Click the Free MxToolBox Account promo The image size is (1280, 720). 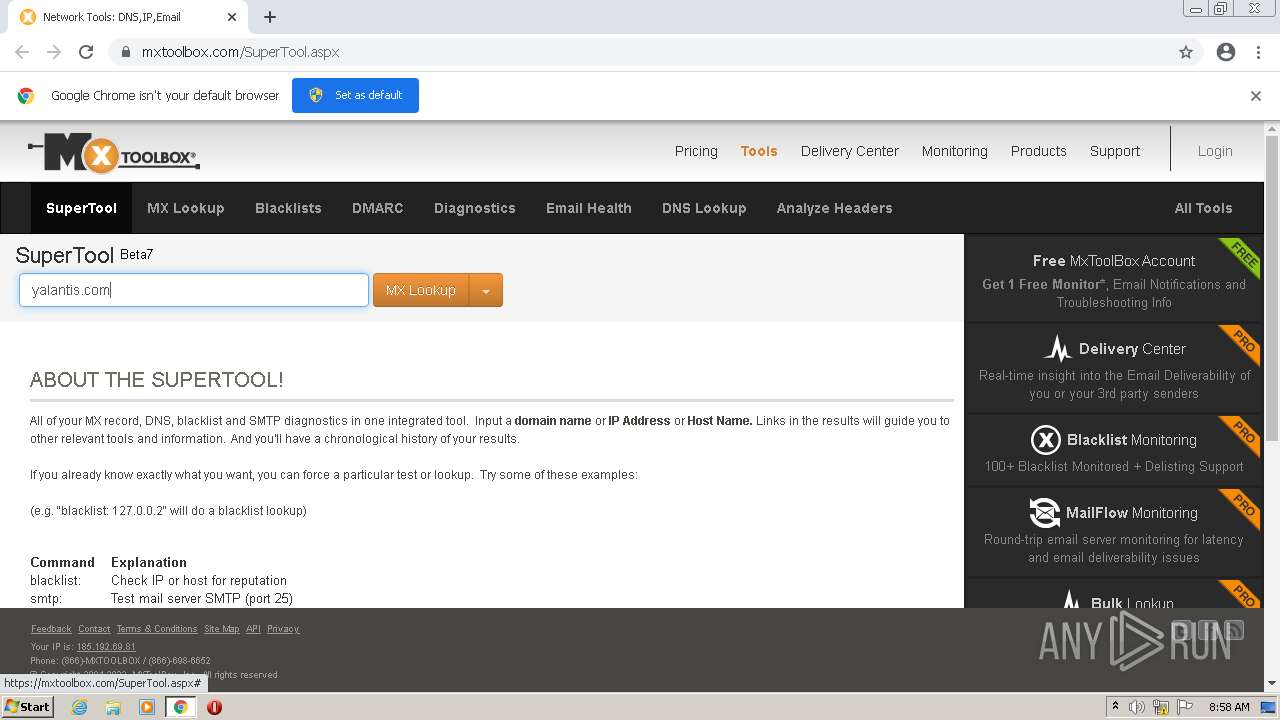pos(1114,279)
